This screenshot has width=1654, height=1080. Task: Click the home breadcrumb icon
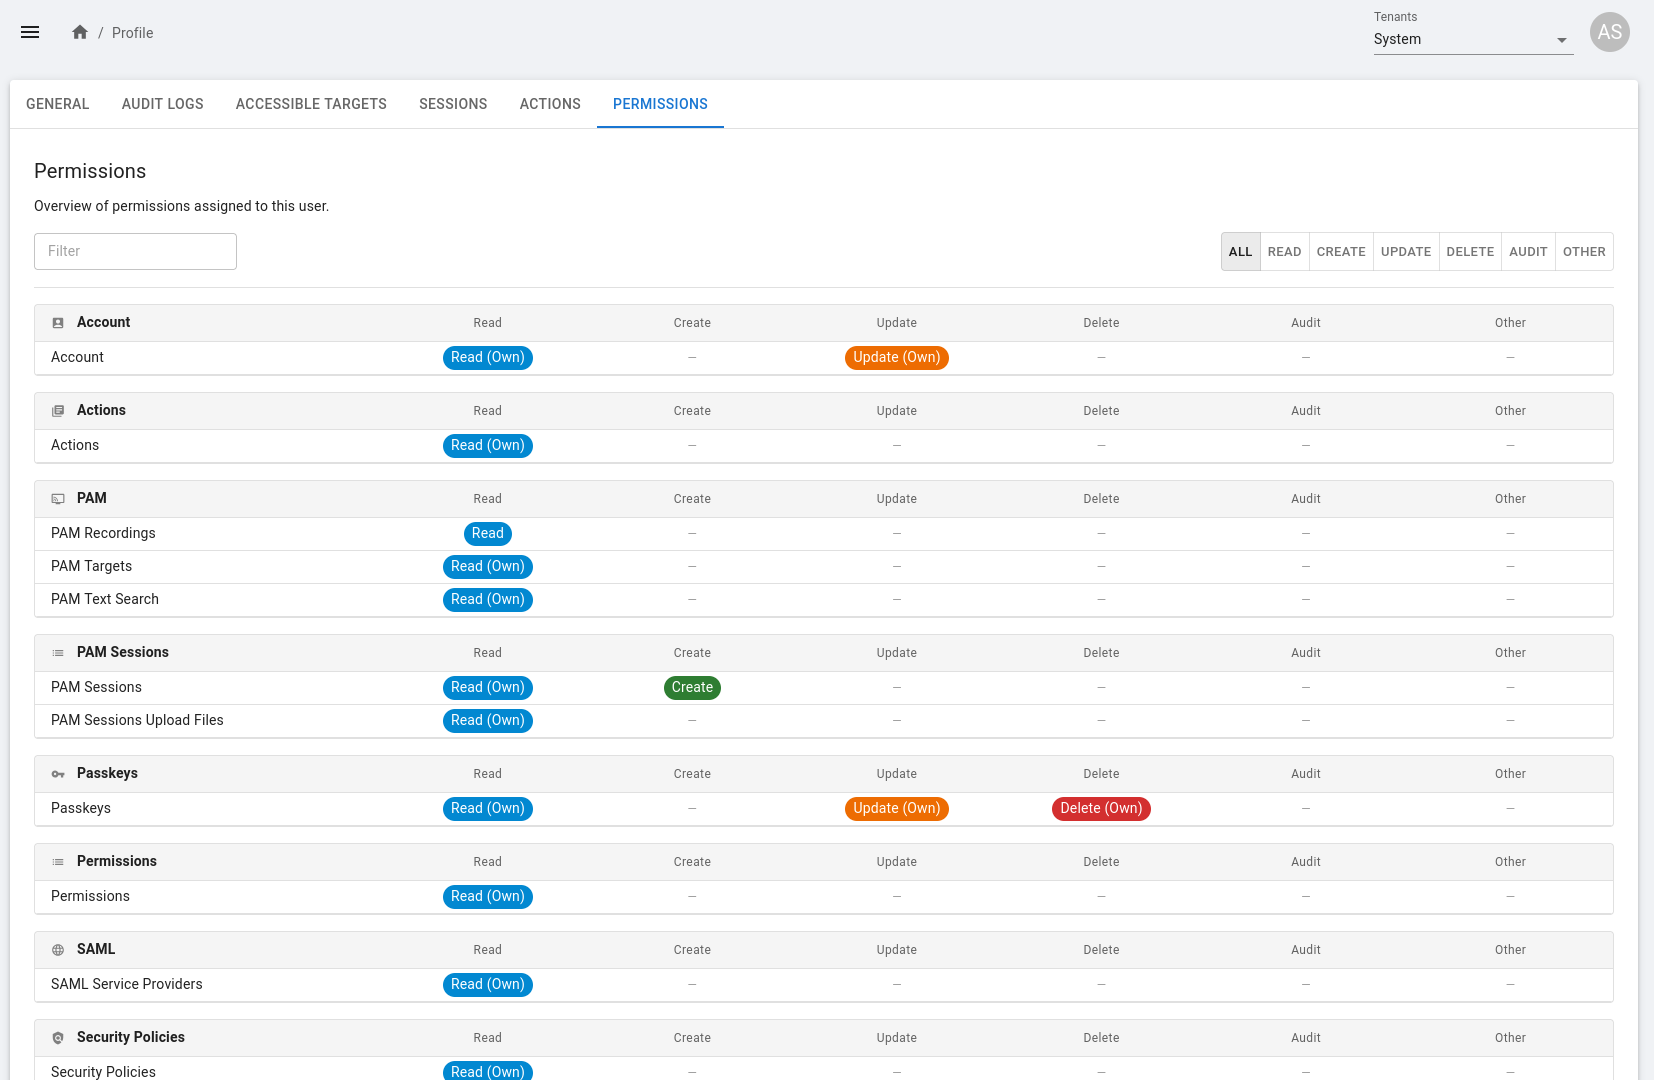[80, 32]
